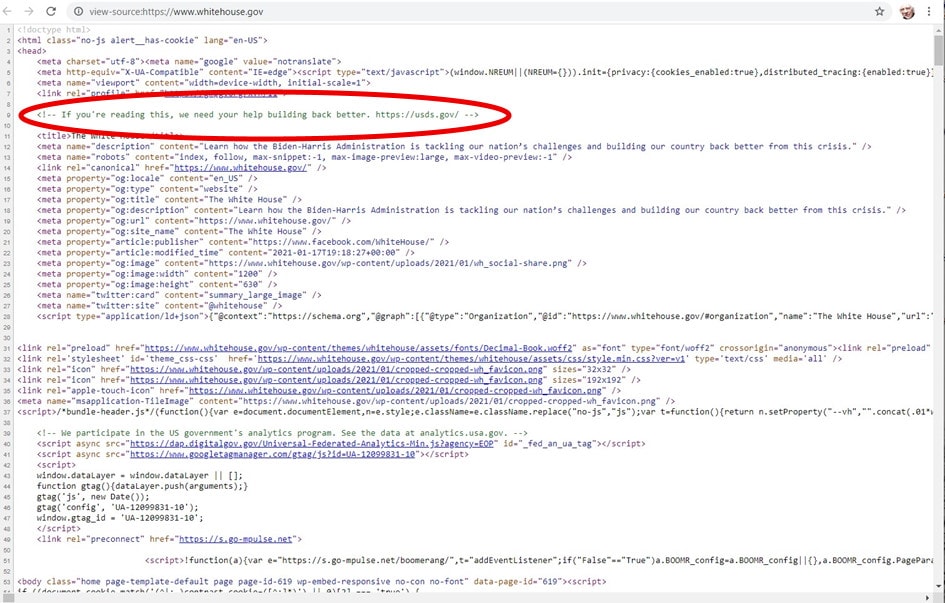Click the twitter:site @whitehouse line

click(159, 305)
